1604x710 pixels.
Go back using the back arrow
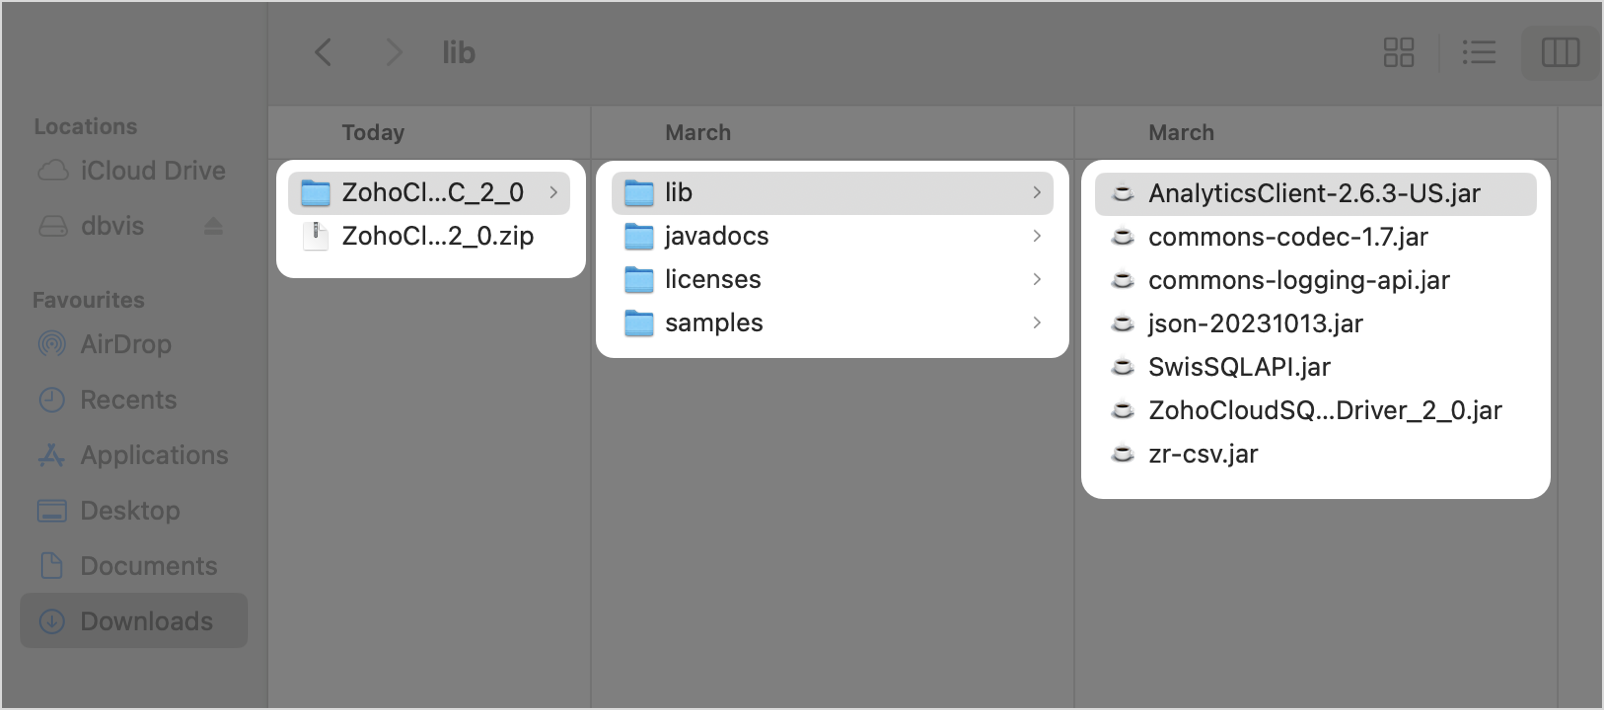click(x=323, y=52)
